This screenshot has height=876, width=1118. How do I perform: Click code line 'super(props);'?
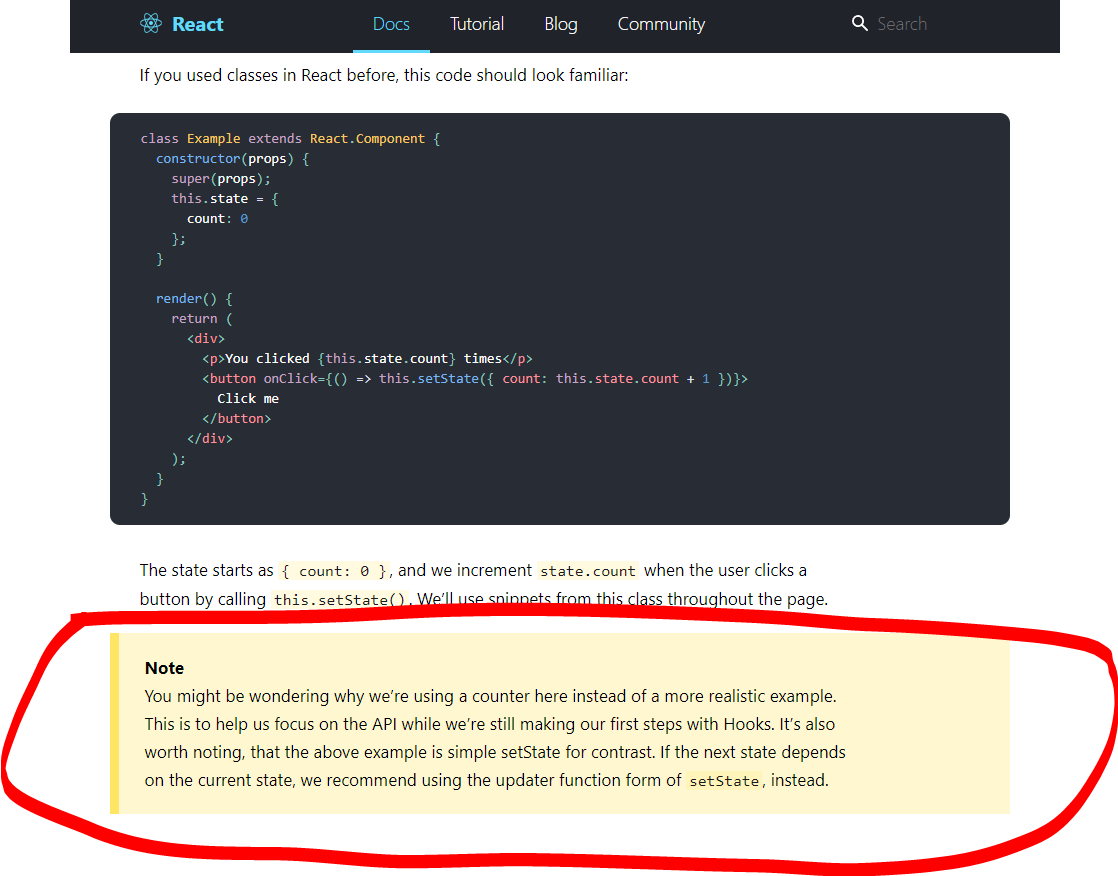[221, 179]
